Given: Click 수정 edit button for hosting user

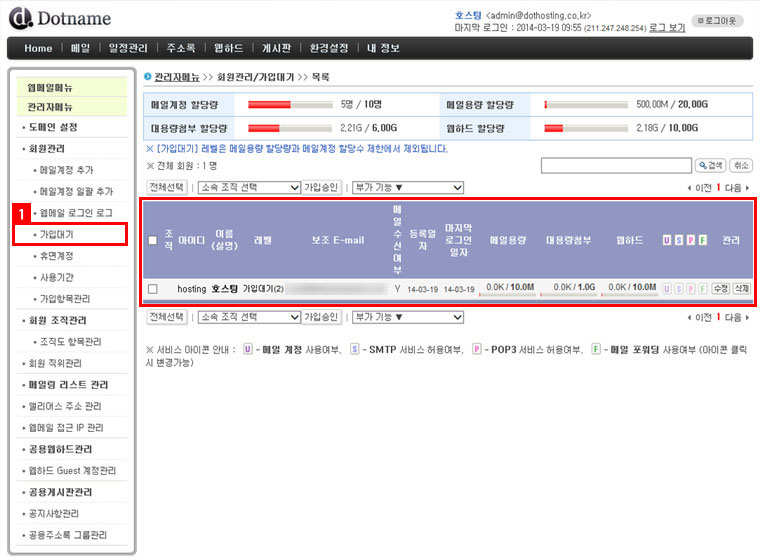Looking at the screenshot, I should pos(720,288).
